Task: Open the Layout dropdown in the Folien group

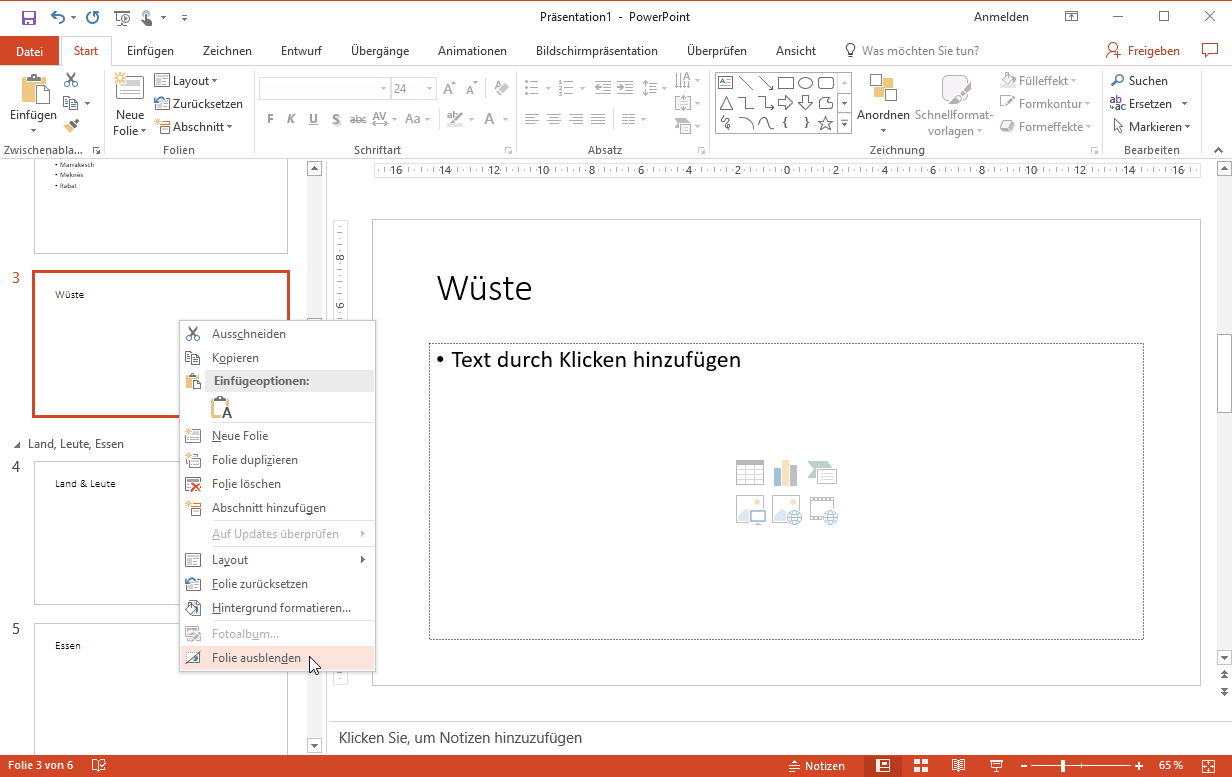Action: click(x=186, y=81)
